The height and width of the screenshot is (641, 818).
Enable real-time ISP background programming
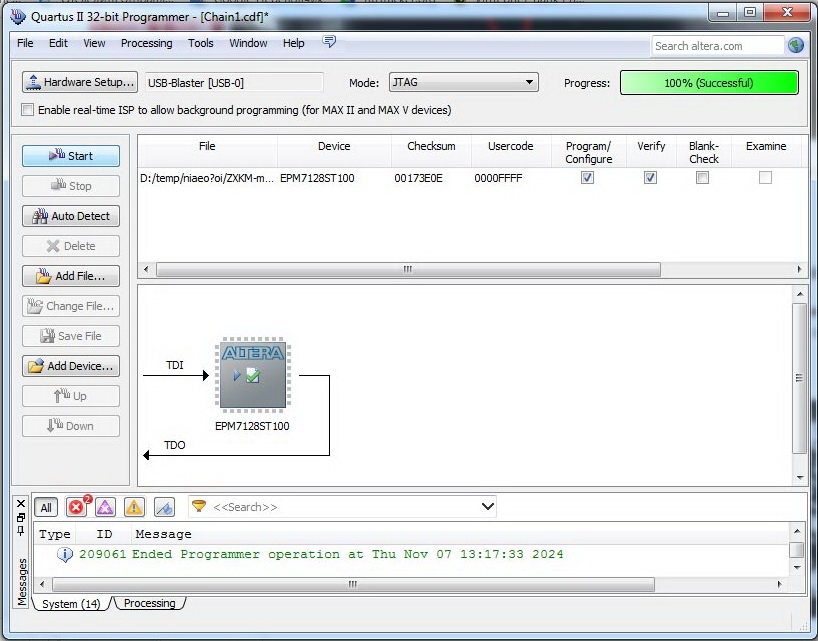(x=28, y=110)
